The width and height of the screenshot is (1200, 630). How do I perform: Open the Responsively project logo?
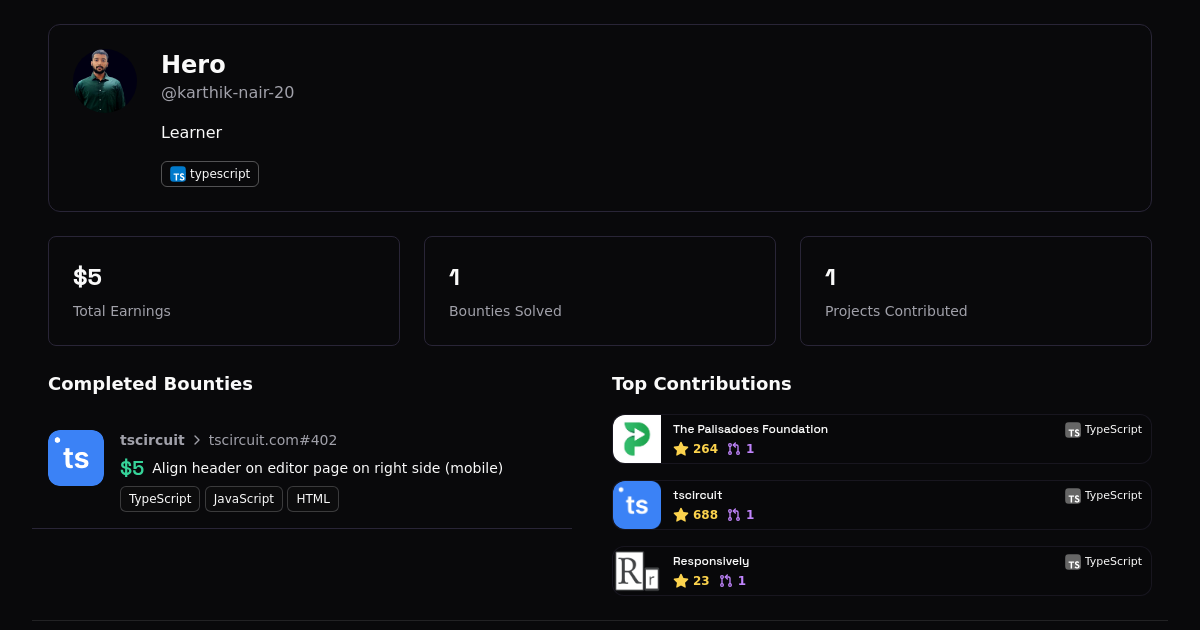(637, 571)
